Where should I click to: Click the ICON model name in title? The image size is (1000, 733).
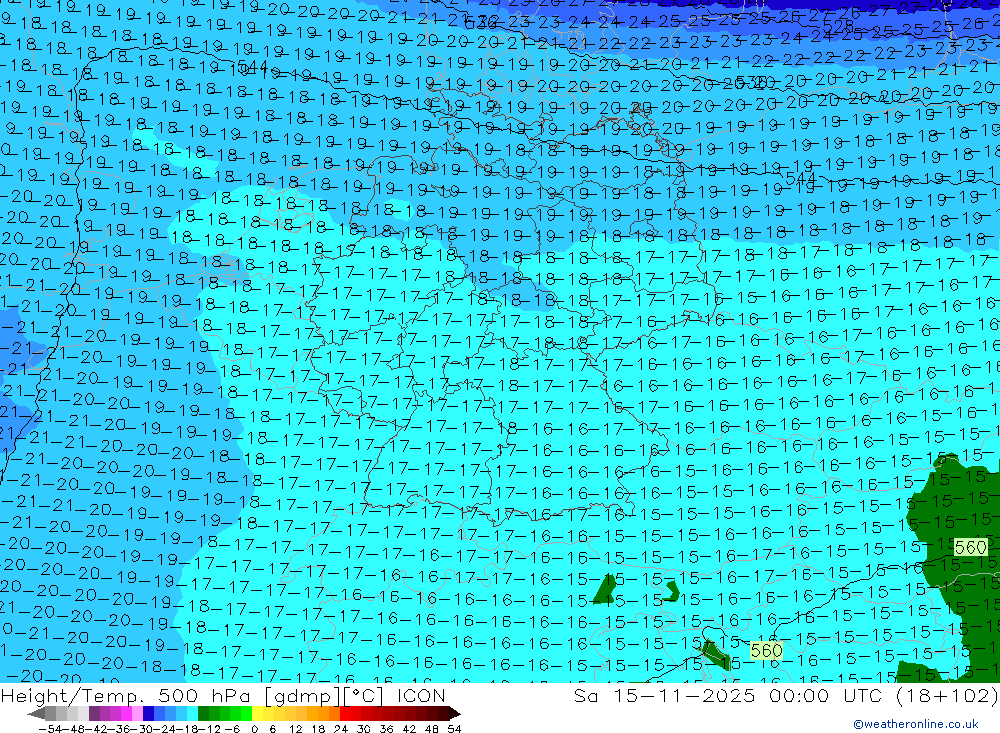(x=421, y=695)
